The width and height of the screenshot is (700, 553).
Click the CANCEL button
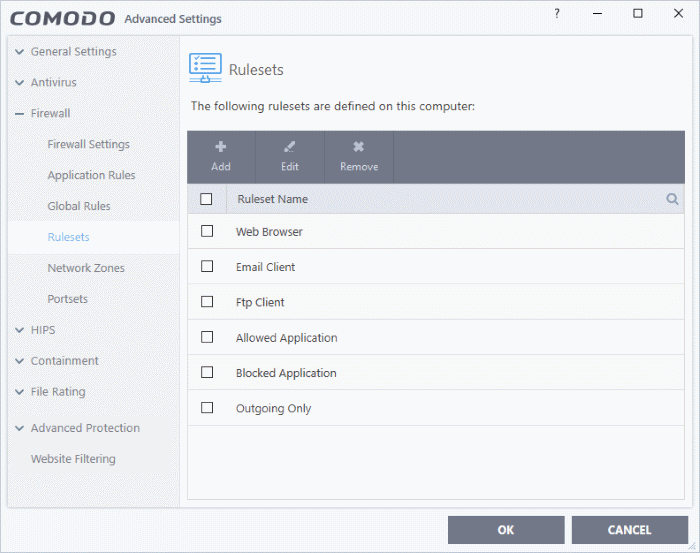[x=629, y=530]
